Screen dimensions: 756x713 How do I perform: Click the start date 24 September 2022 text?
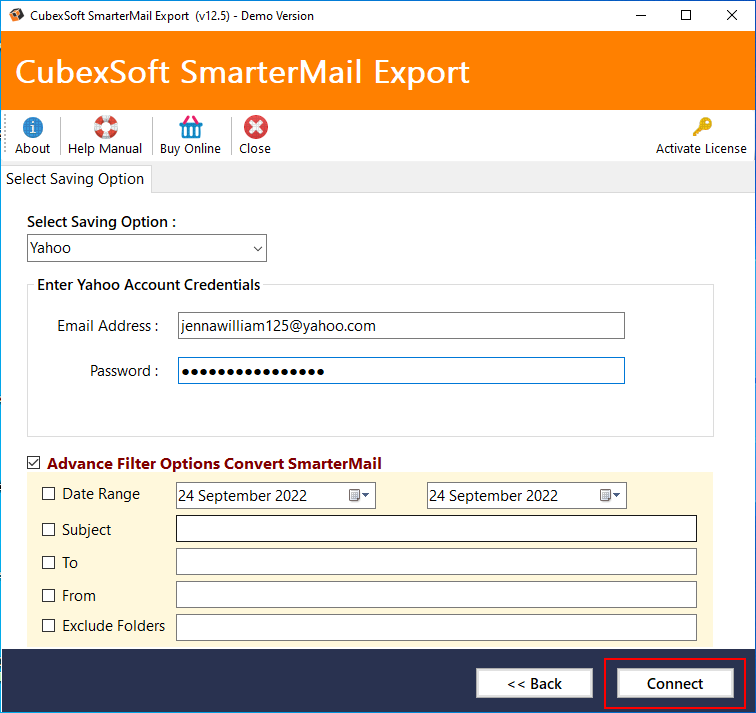point(243,496)
